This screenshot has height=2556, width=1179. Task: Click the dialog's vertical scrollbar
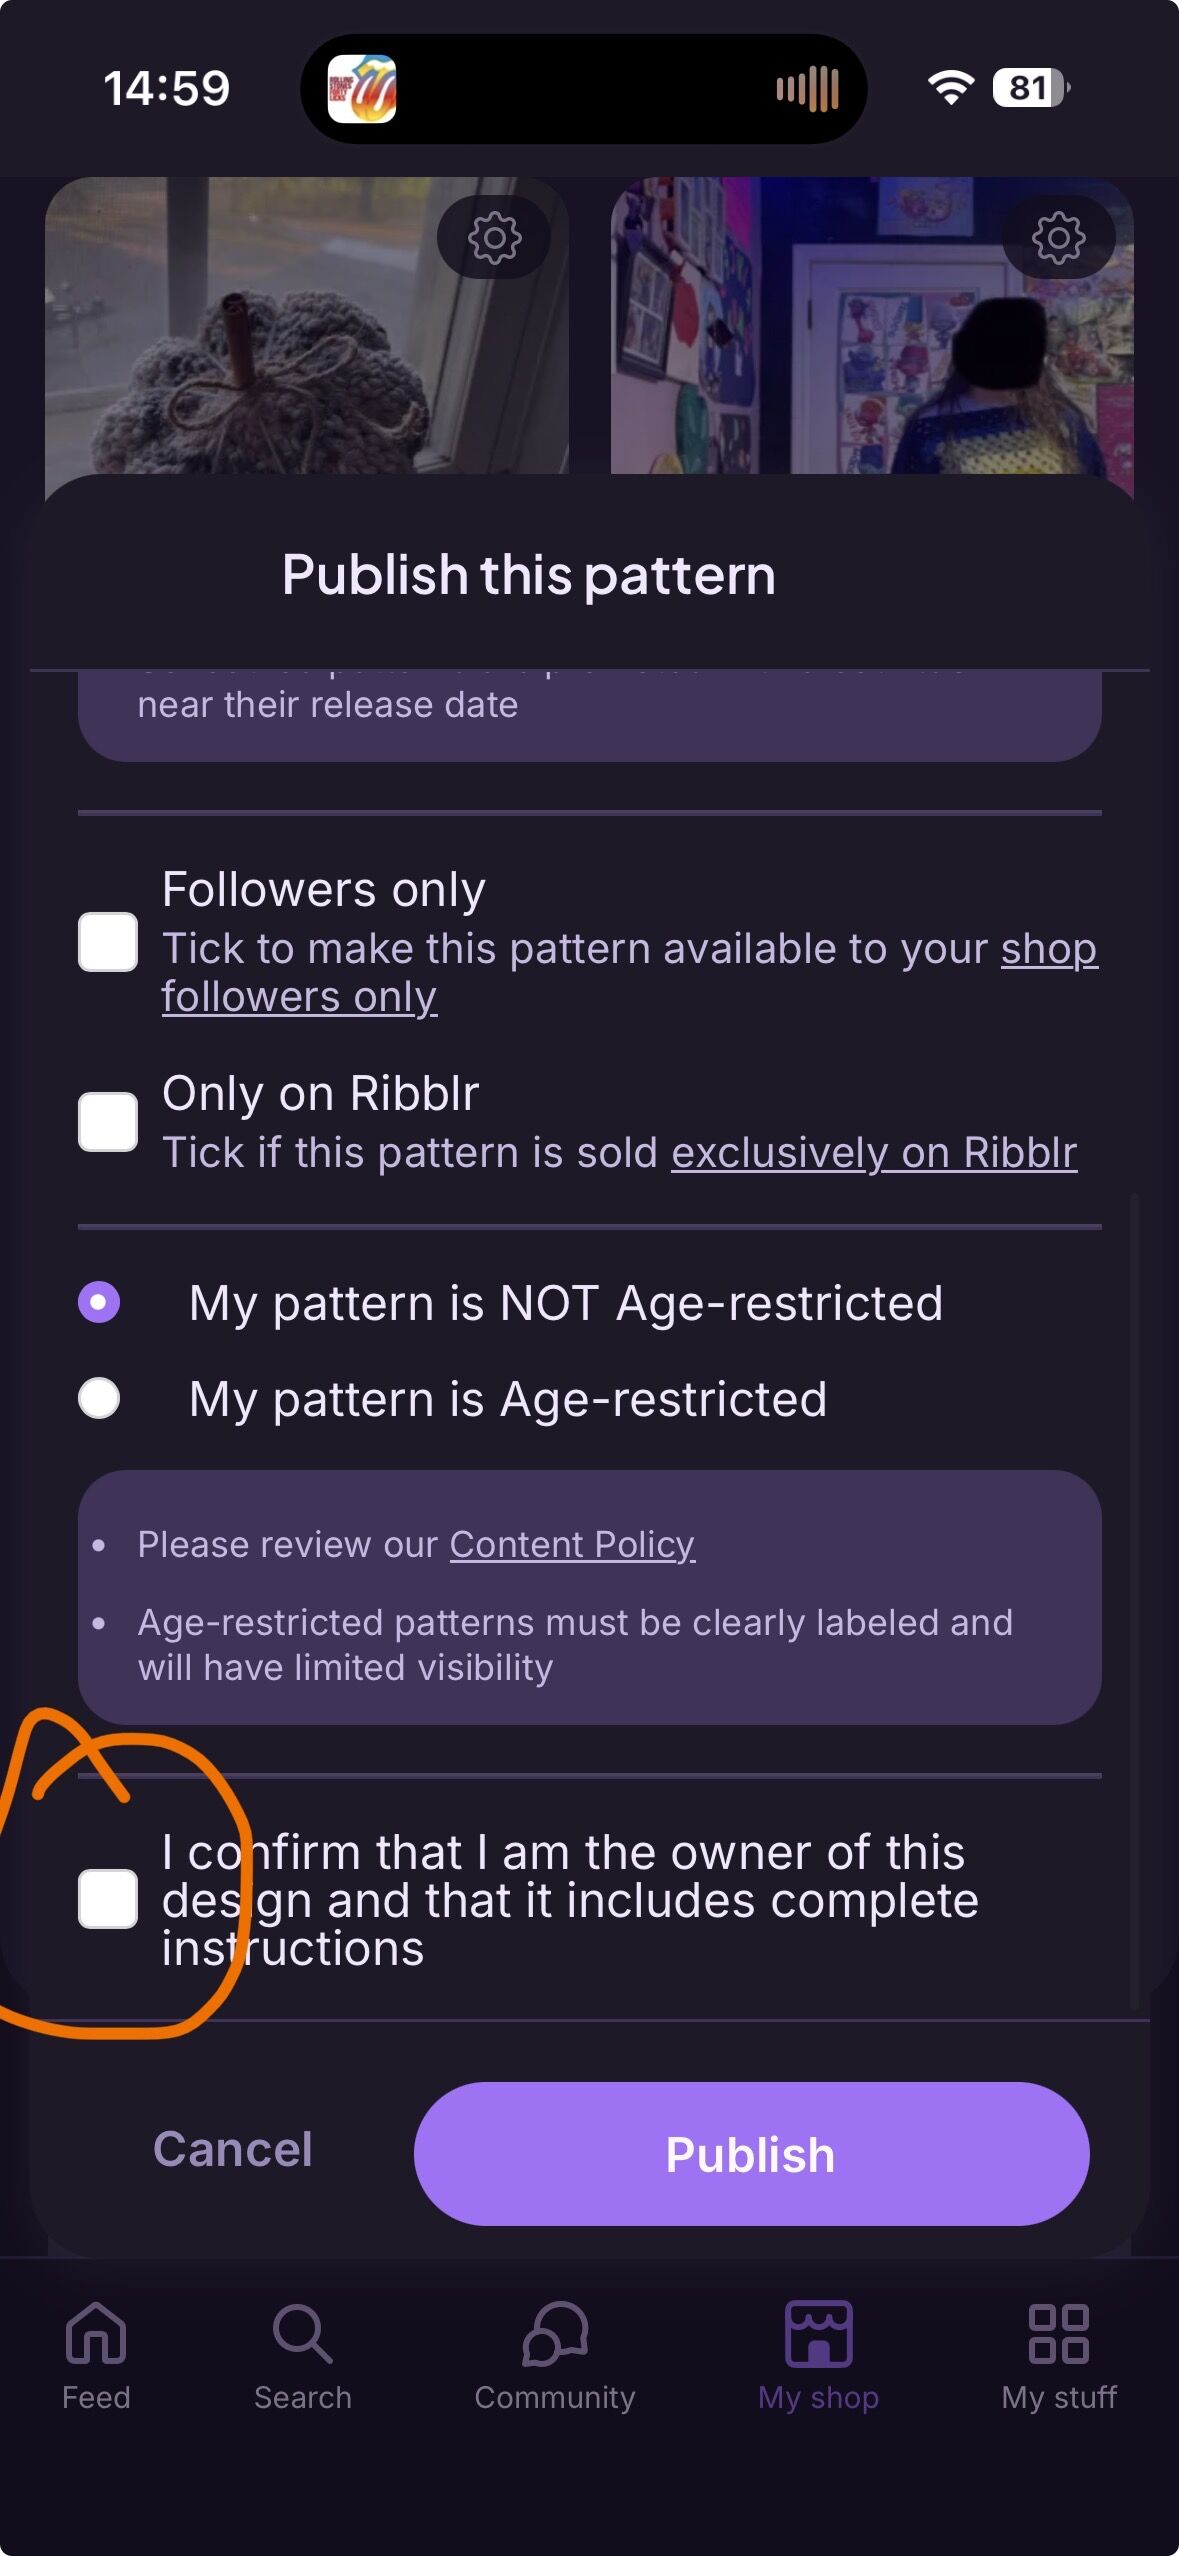(1134, 1600)
